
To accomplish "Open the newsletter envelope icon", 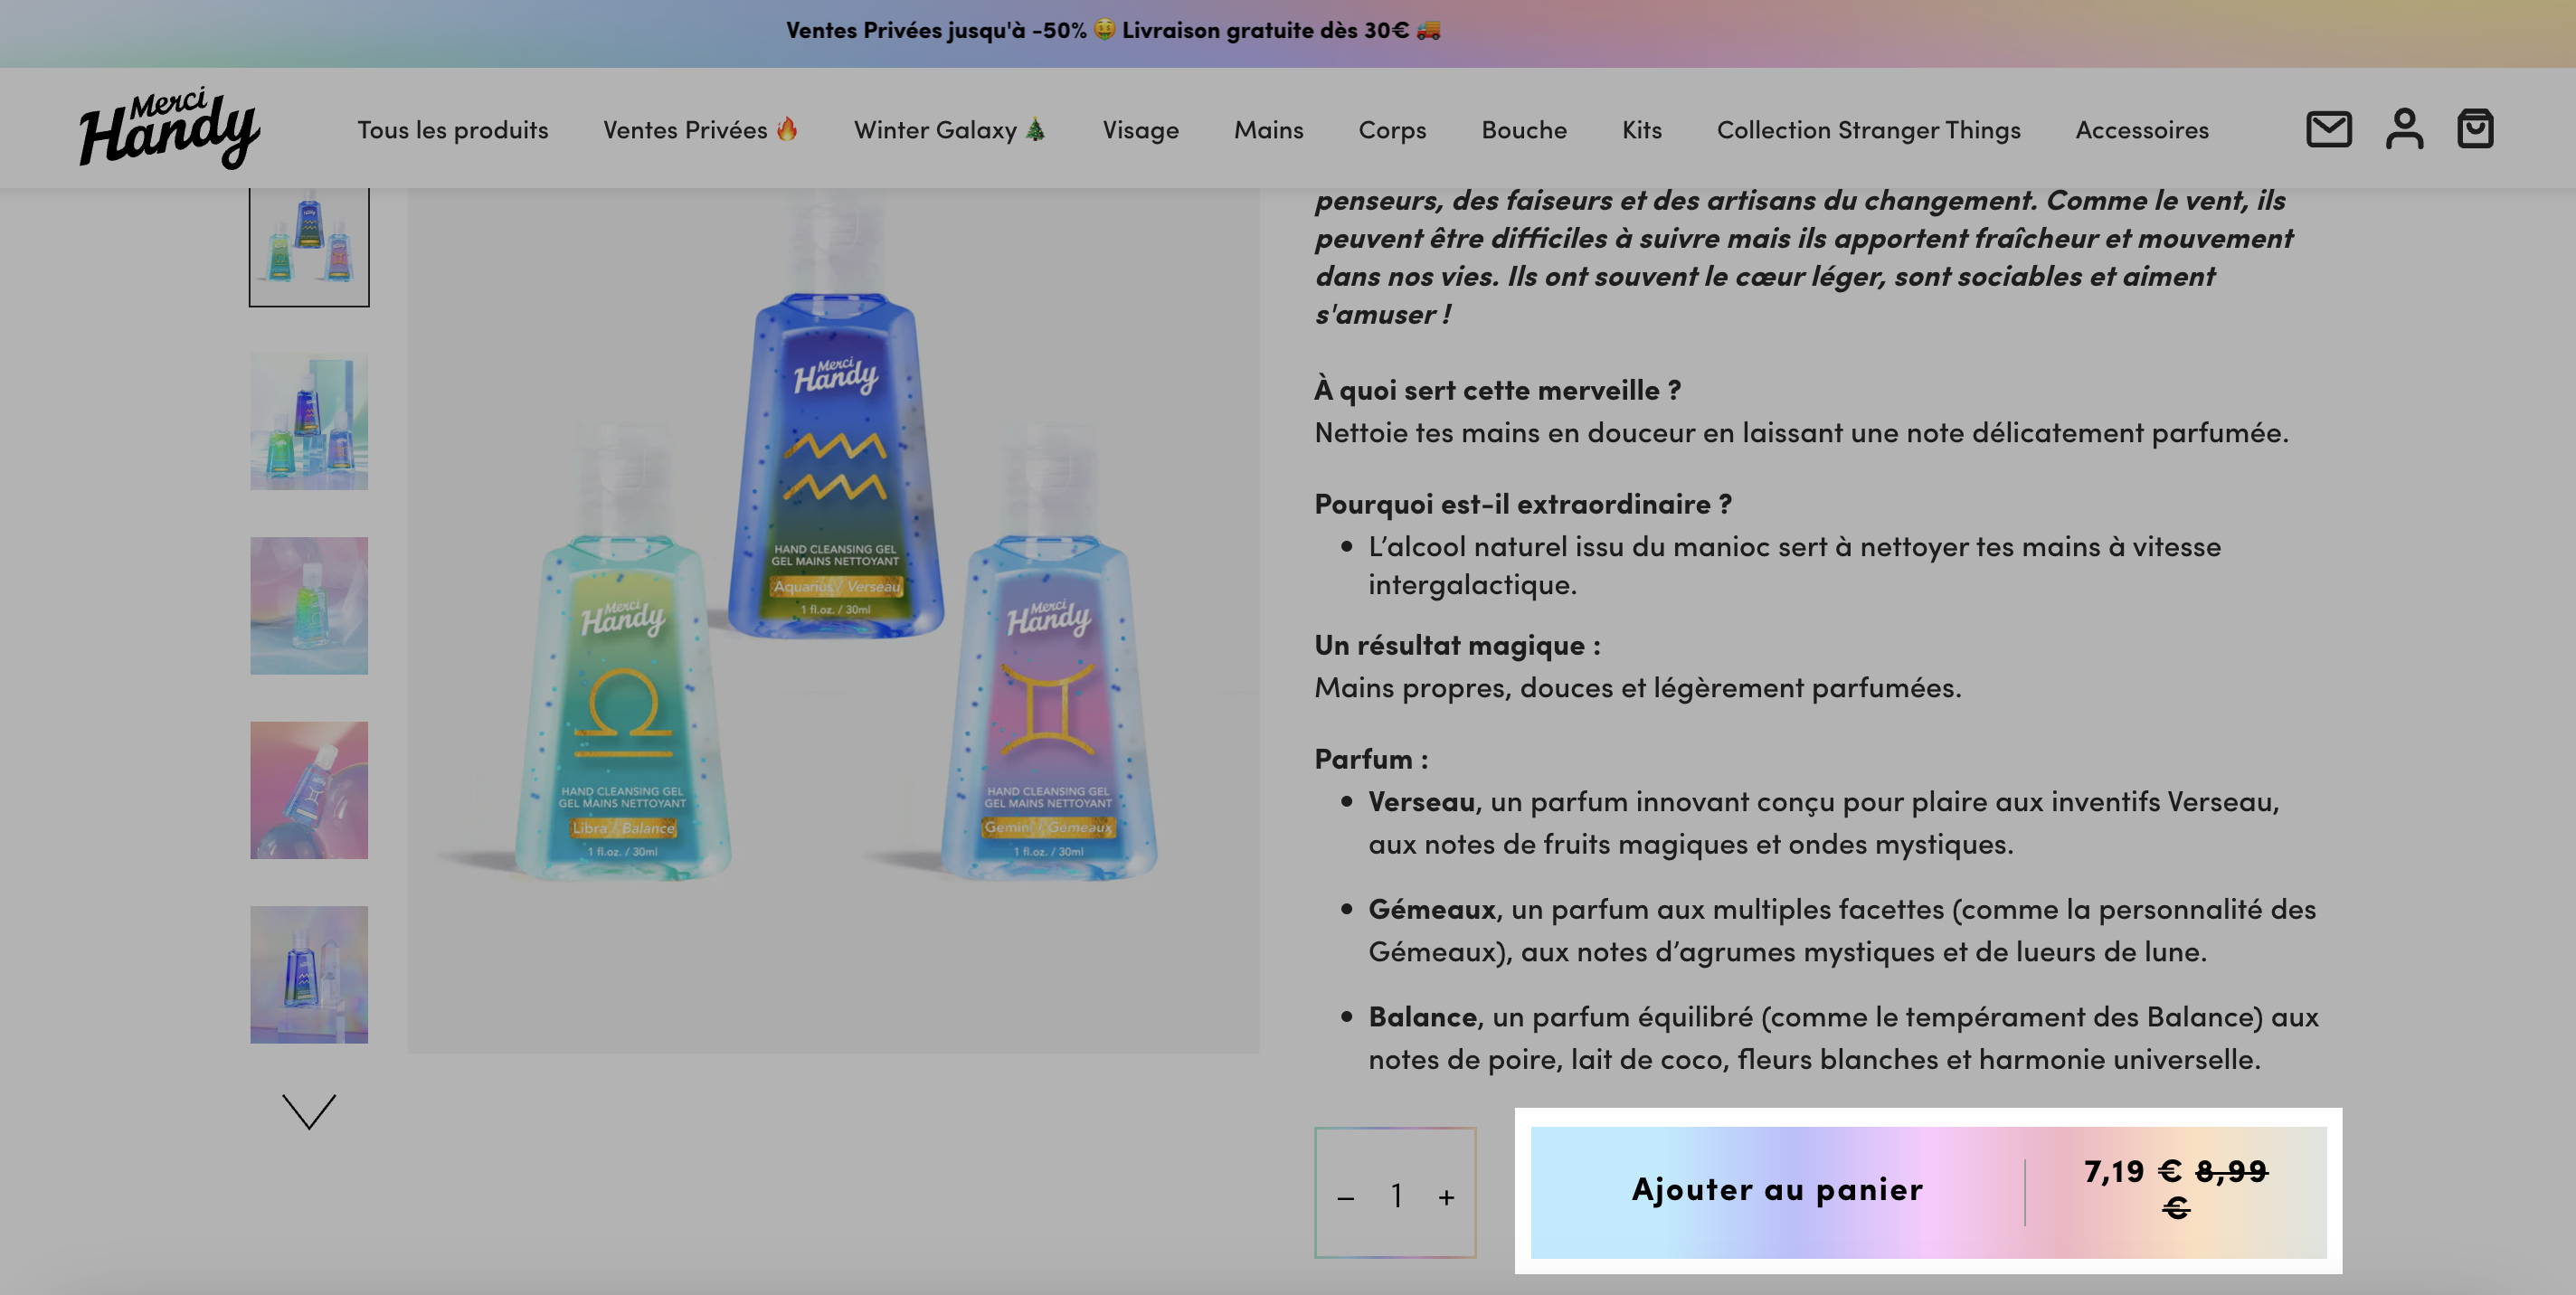I will point(2328,129).
